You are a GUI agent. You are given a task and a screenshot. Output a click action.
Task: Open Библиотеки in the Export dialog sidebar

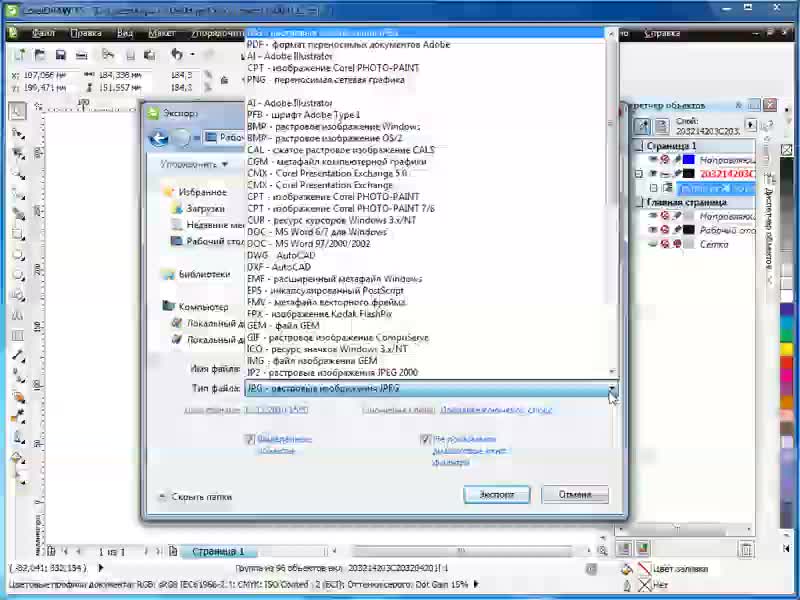(204, 274)
